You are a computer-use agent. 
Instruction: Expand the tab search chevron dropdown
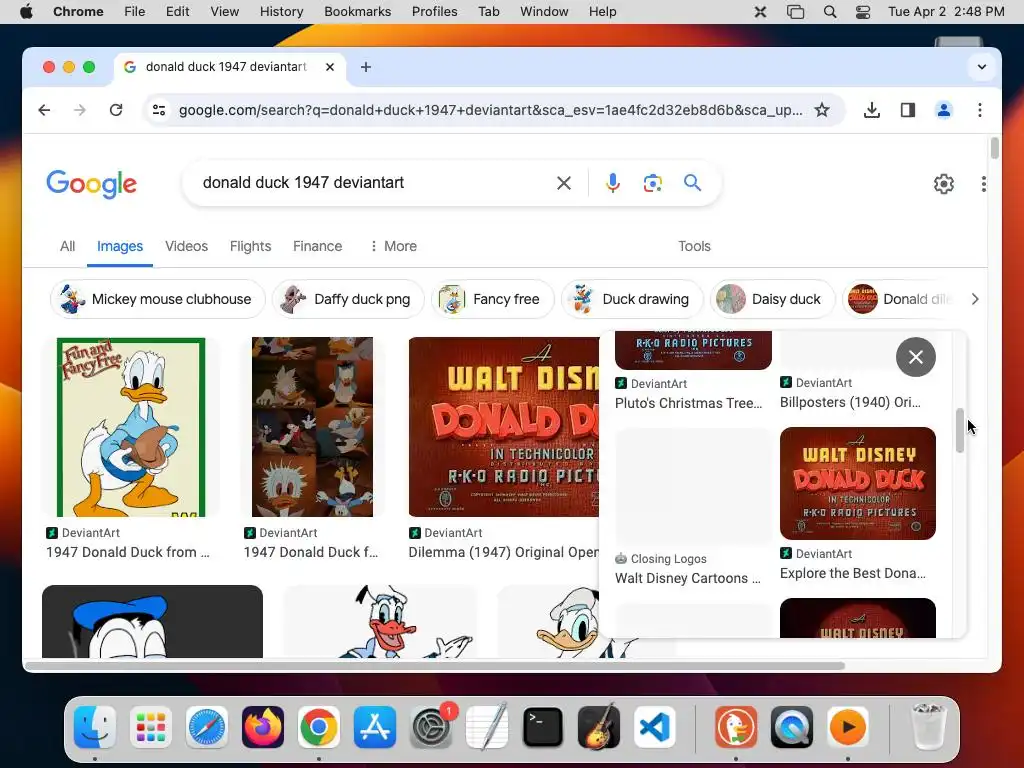pyautogui.click(x=981, y=67)
